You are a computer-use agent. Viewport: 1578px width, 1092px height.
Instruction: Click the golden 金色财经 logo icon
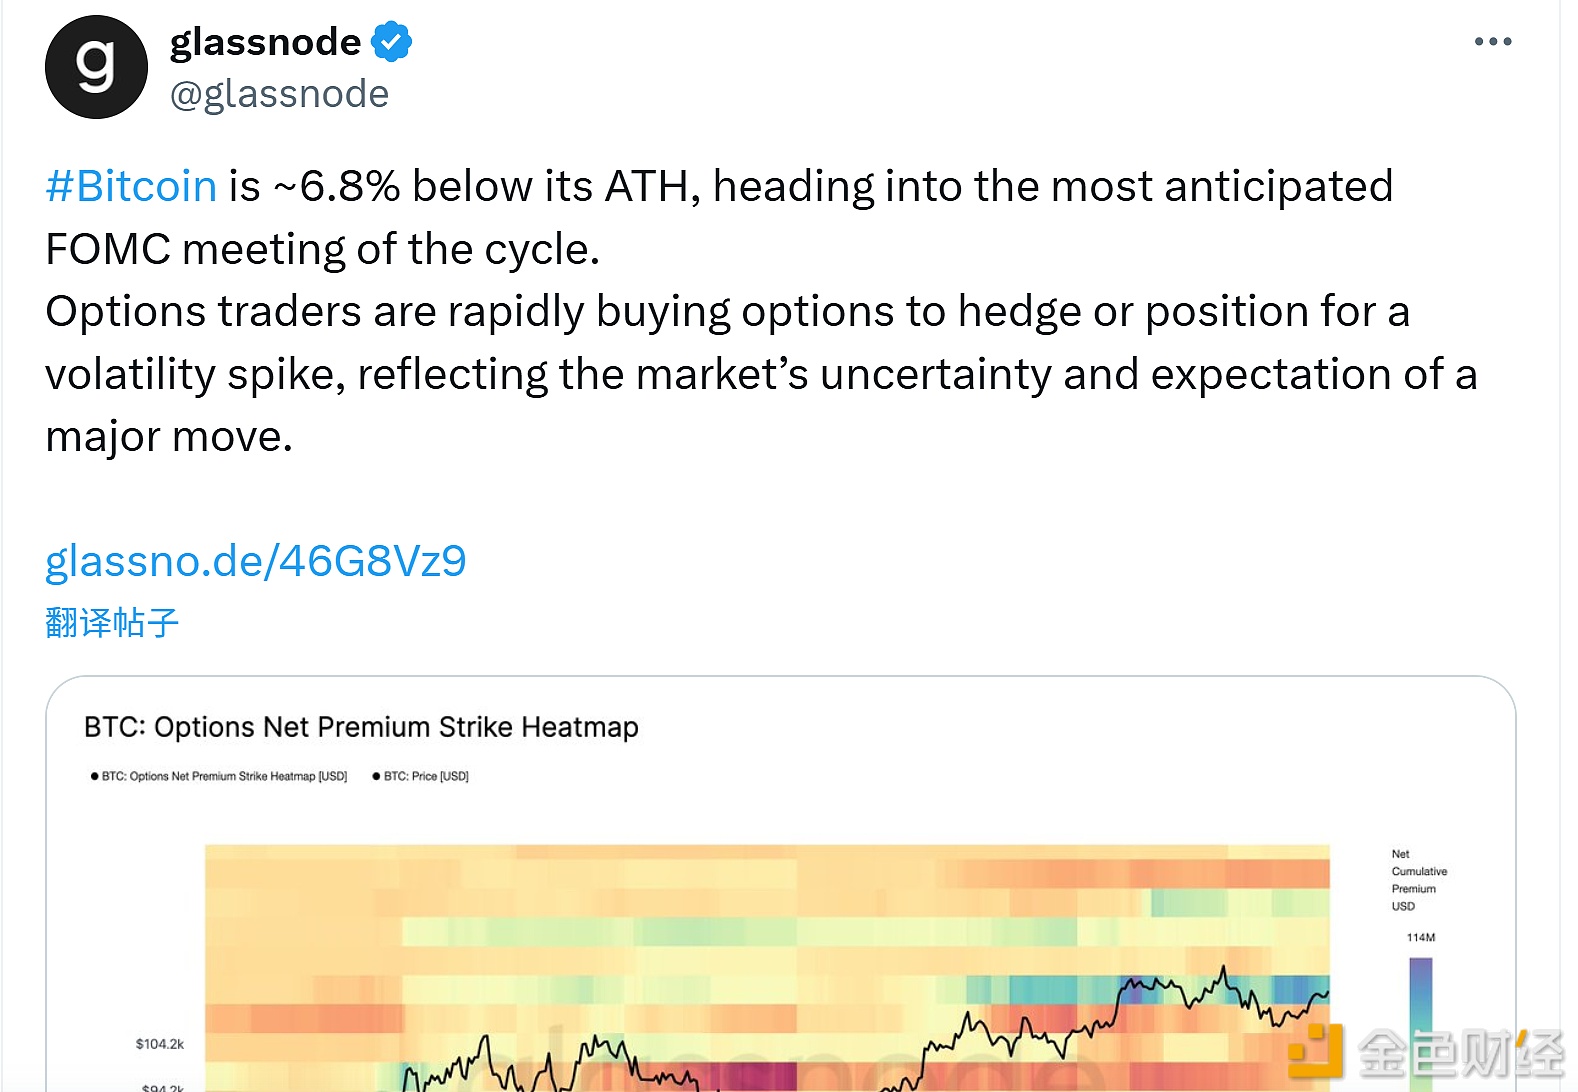[x=1315, y=1051]
